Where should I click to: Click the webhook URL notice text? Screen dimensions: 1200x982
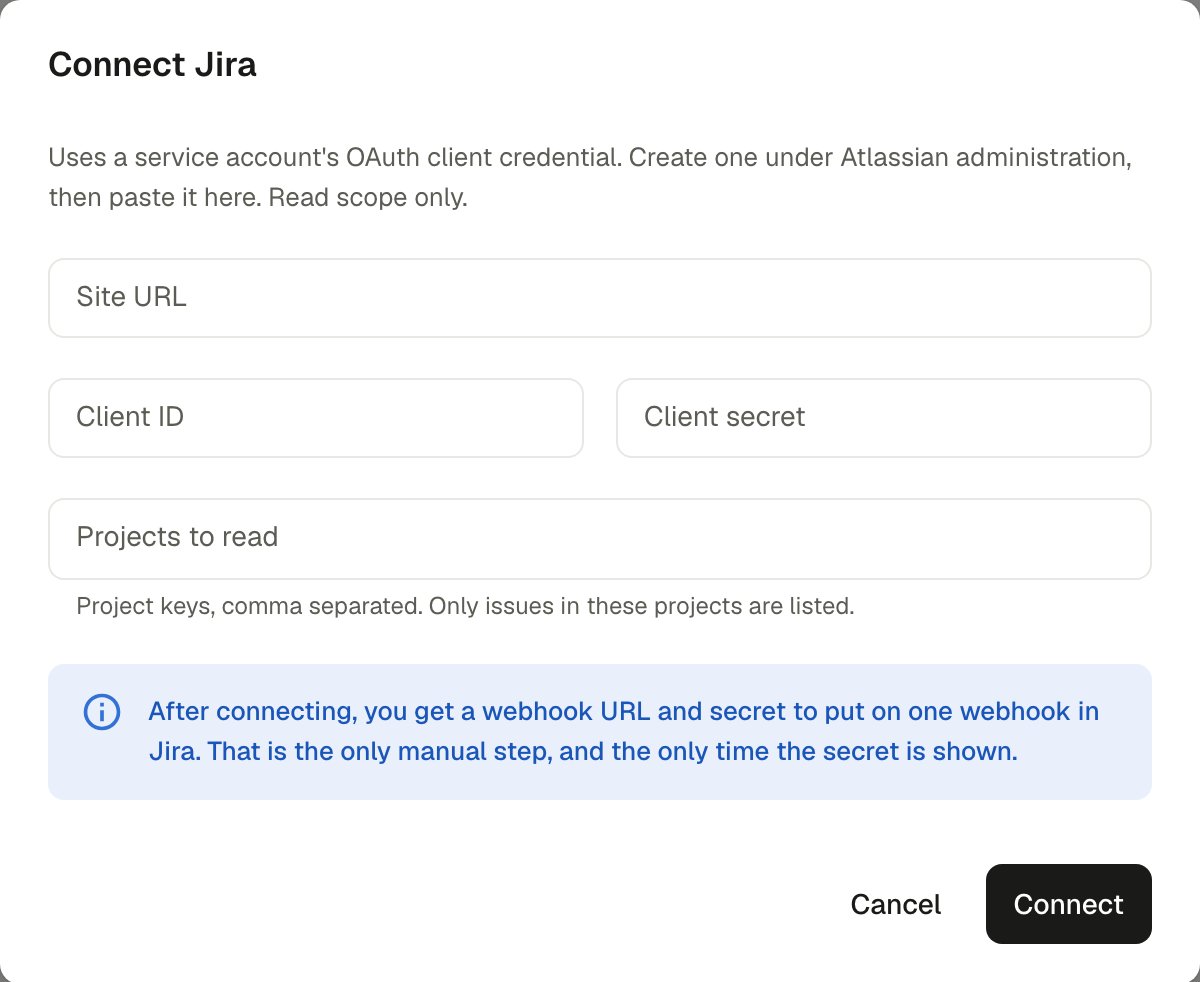click(623, 732)
